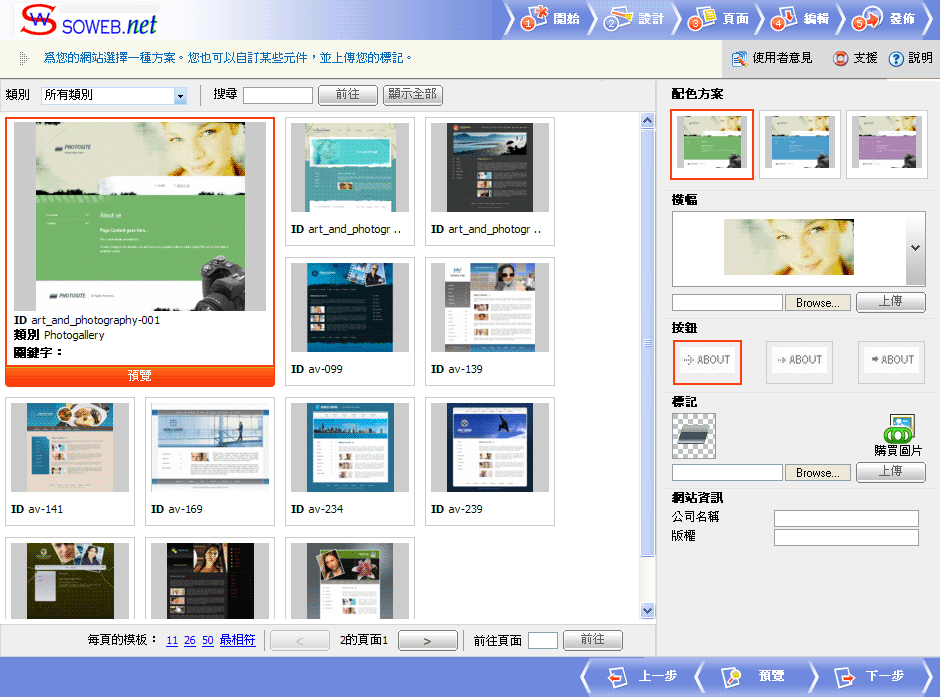Select the first ABOUT button style
Viewport: 940px width, 697px height.
(x=707, y=361)
